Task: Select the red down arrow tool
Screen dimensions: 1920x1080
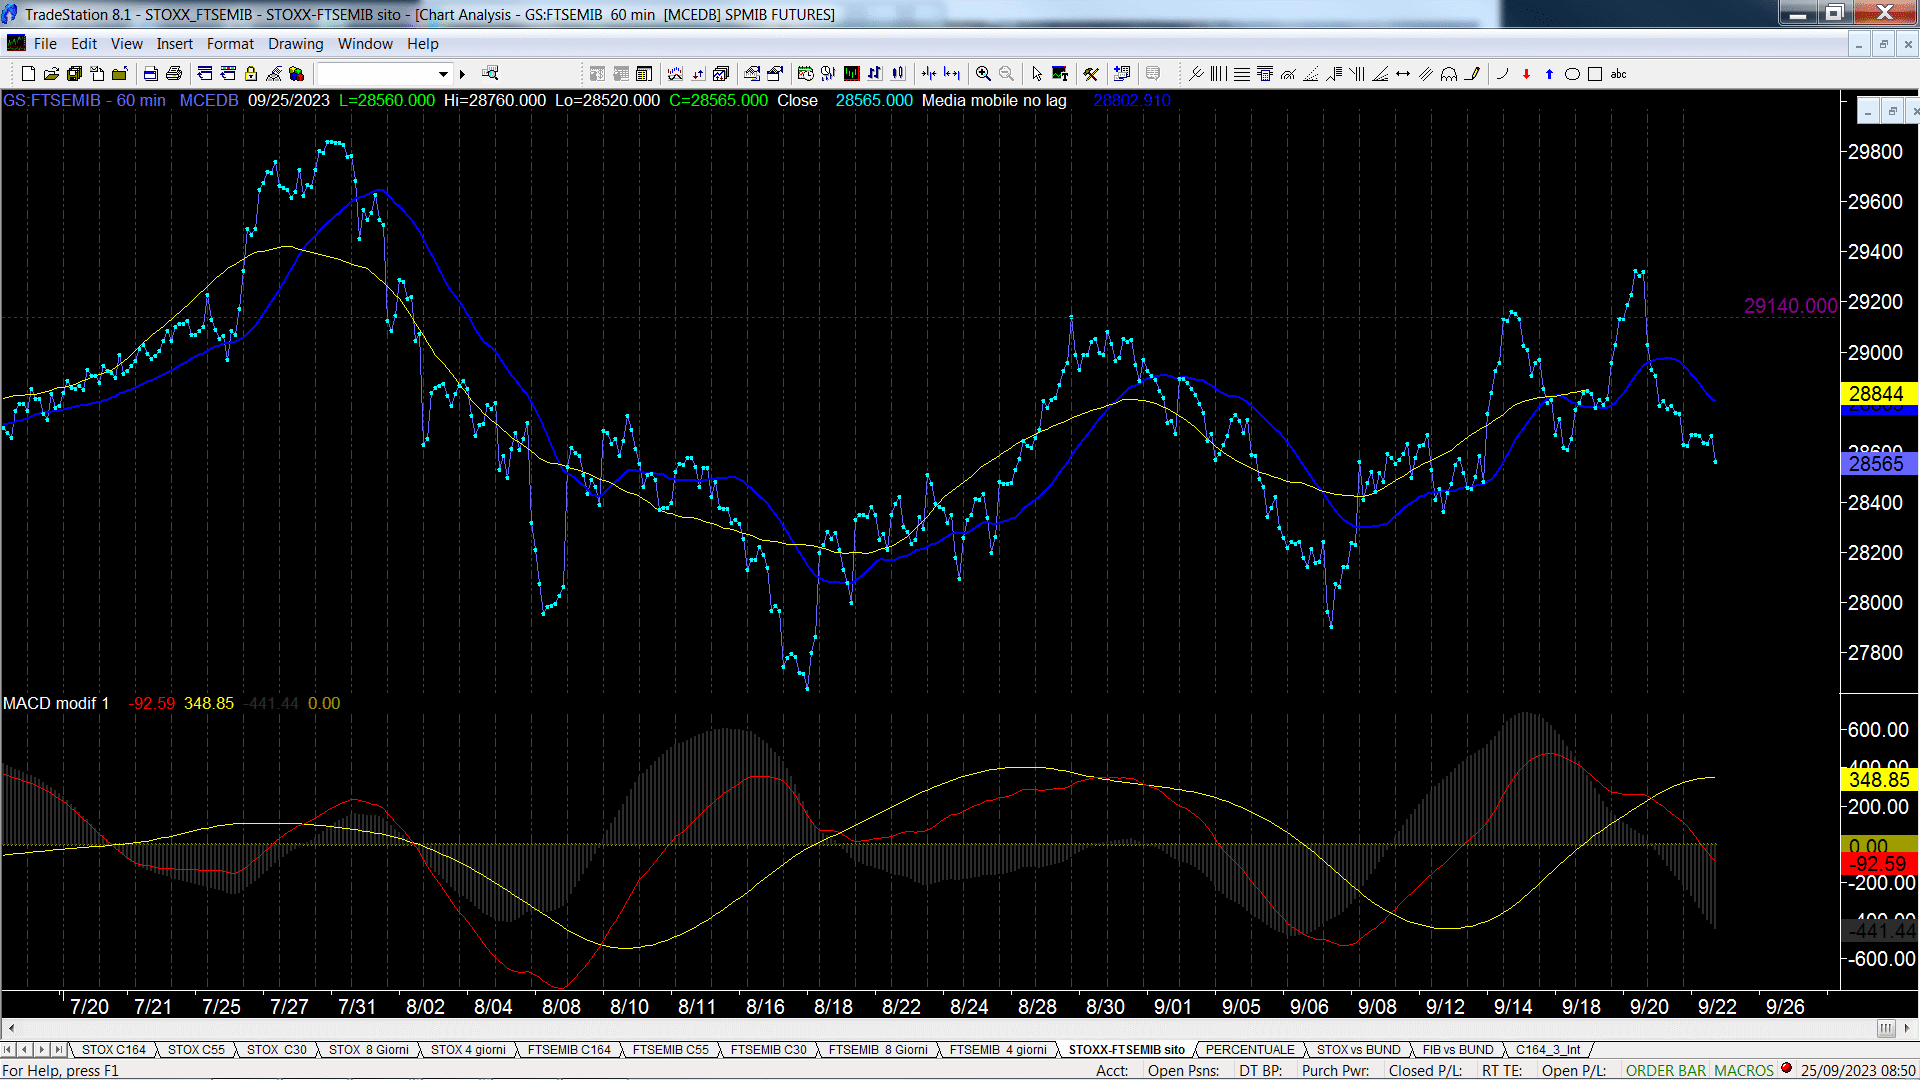Action: 1526,74
